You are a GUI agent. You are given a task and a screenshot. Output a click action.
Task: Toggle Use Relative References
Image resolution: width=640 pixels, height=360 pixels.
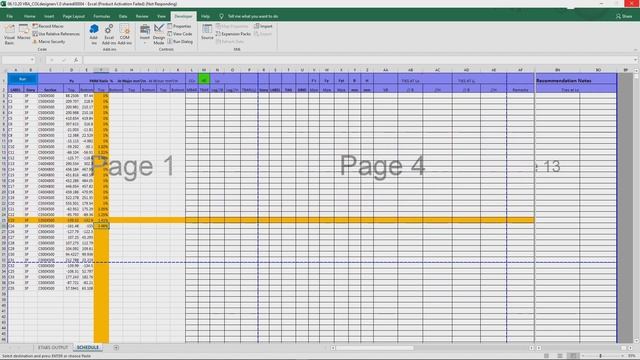pos(56,34)
